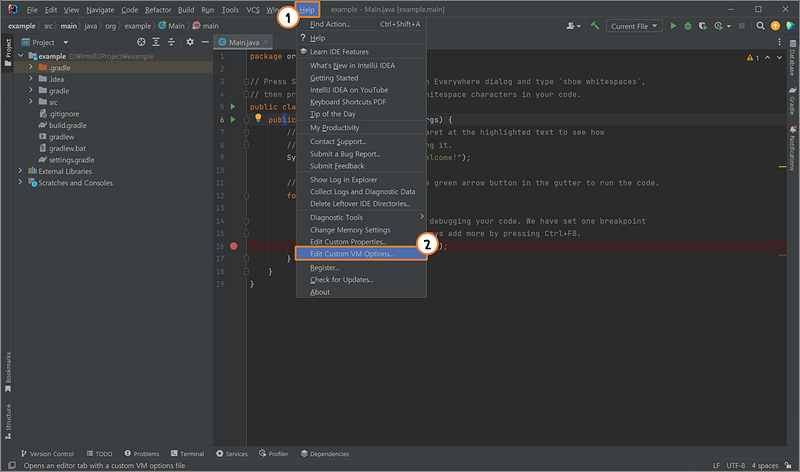Toggle the read-only lock icon in the status bar
Screen dimensions: 800x472
(788, 465)
